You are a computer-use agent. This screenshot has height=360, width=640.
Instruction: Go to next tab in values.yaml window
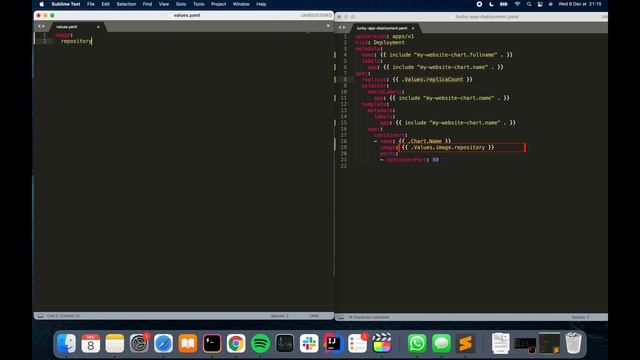point(44,27)
